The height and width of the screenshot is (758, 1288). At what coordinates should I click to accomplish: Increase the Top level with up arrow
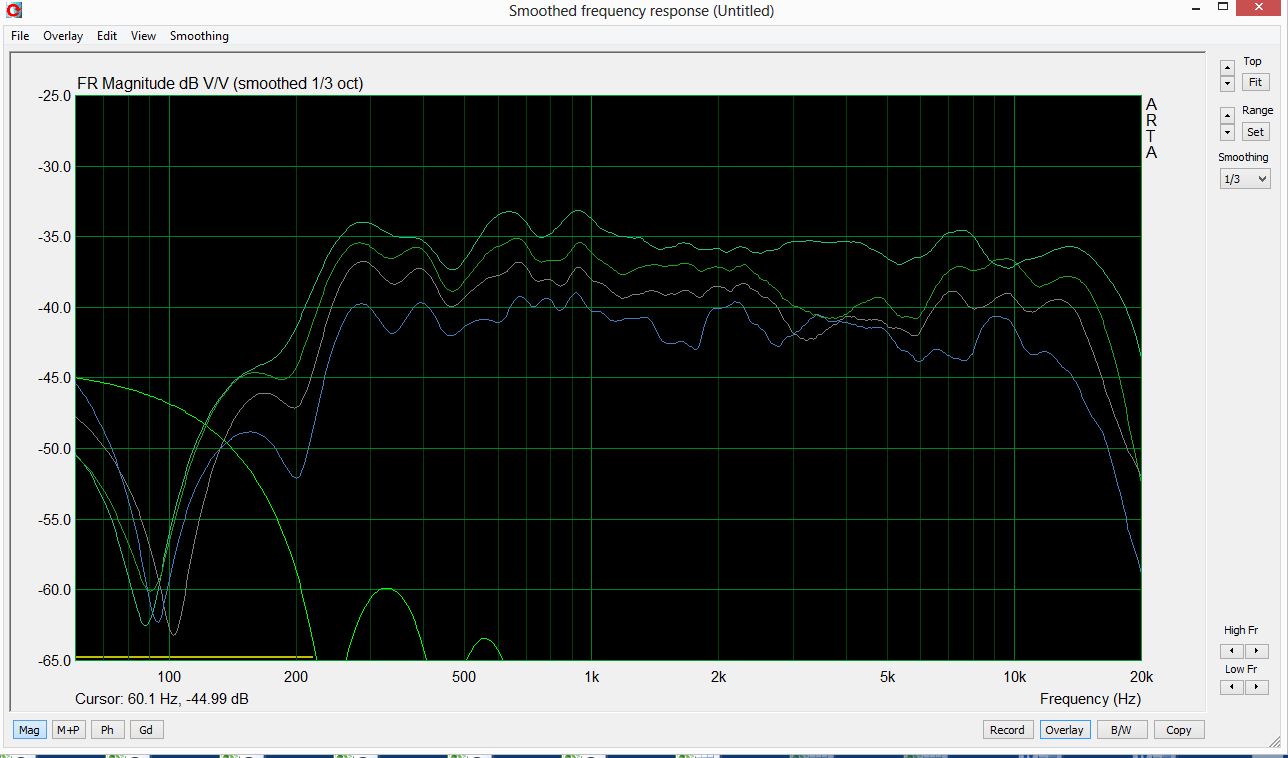(1228, 67)
